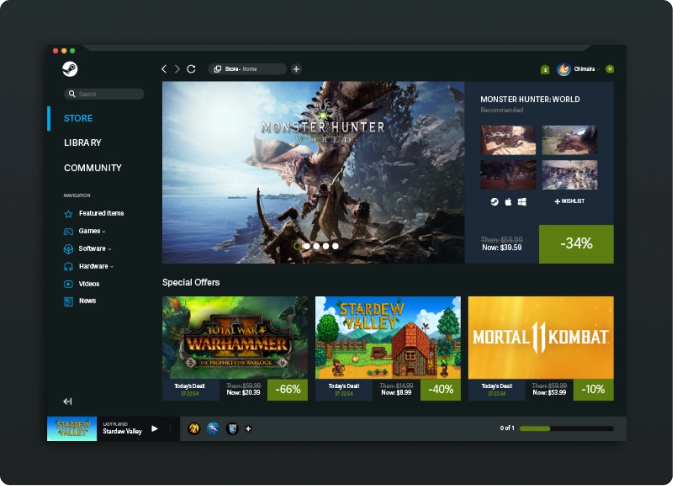Switch to the STORE section
This screenshot has width=673, height=486.
pyautogui.click(x=78, y=118)
